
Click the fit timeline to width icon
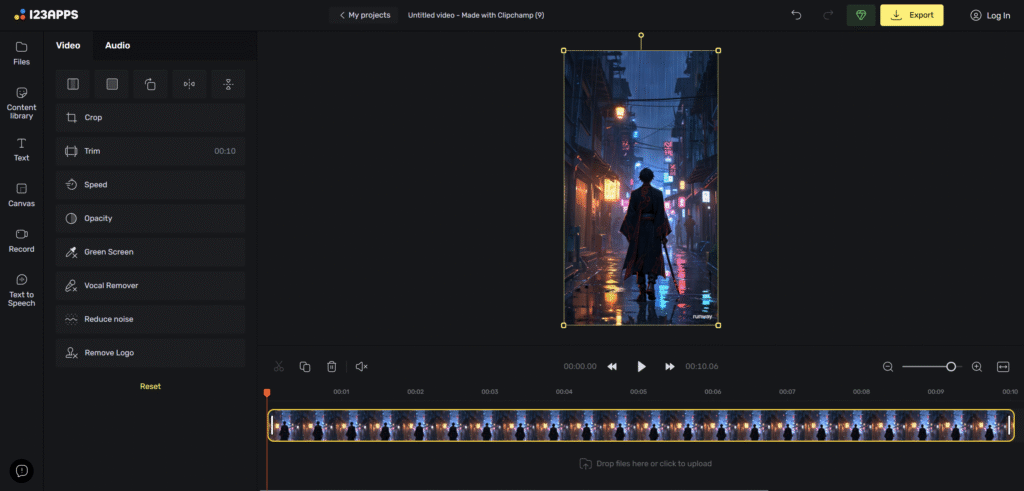click(1003, 367)
